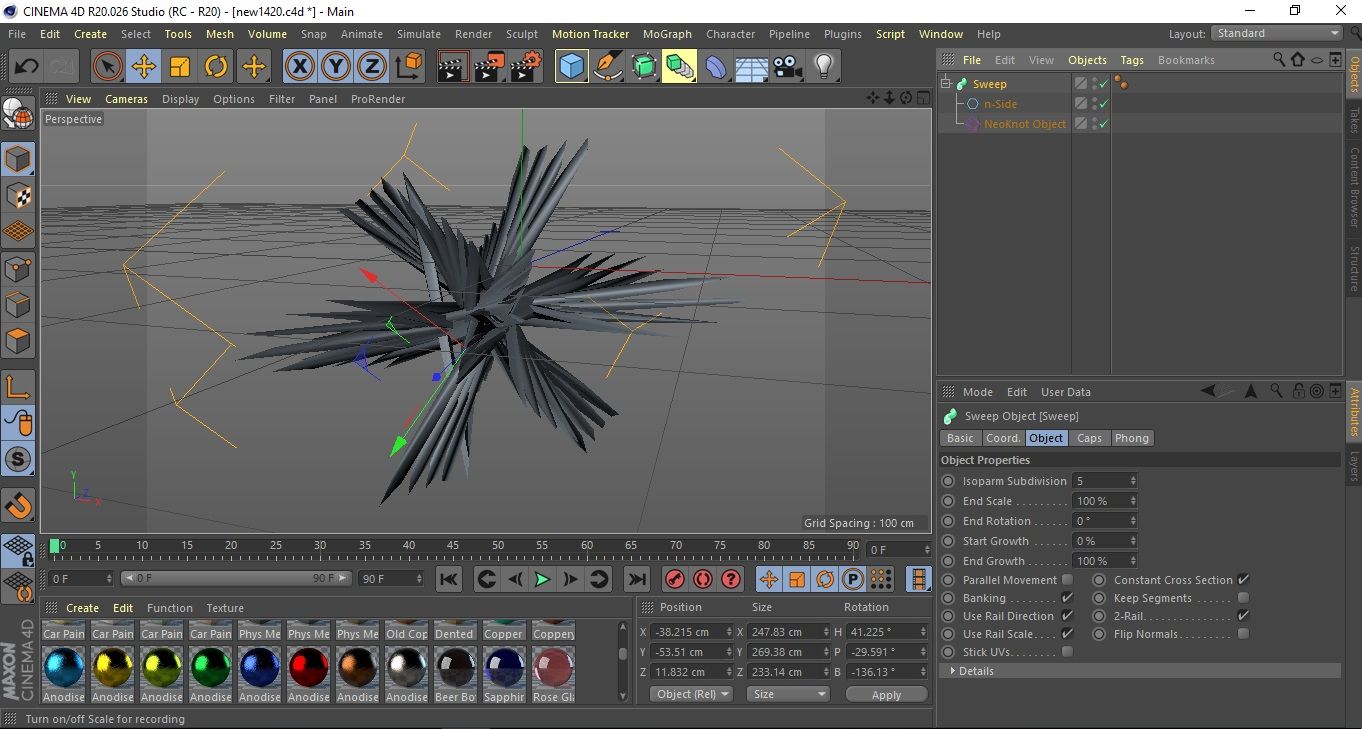Disable the Banking checkbox
Viewport: 1362px width, 729px height.
1067,598
